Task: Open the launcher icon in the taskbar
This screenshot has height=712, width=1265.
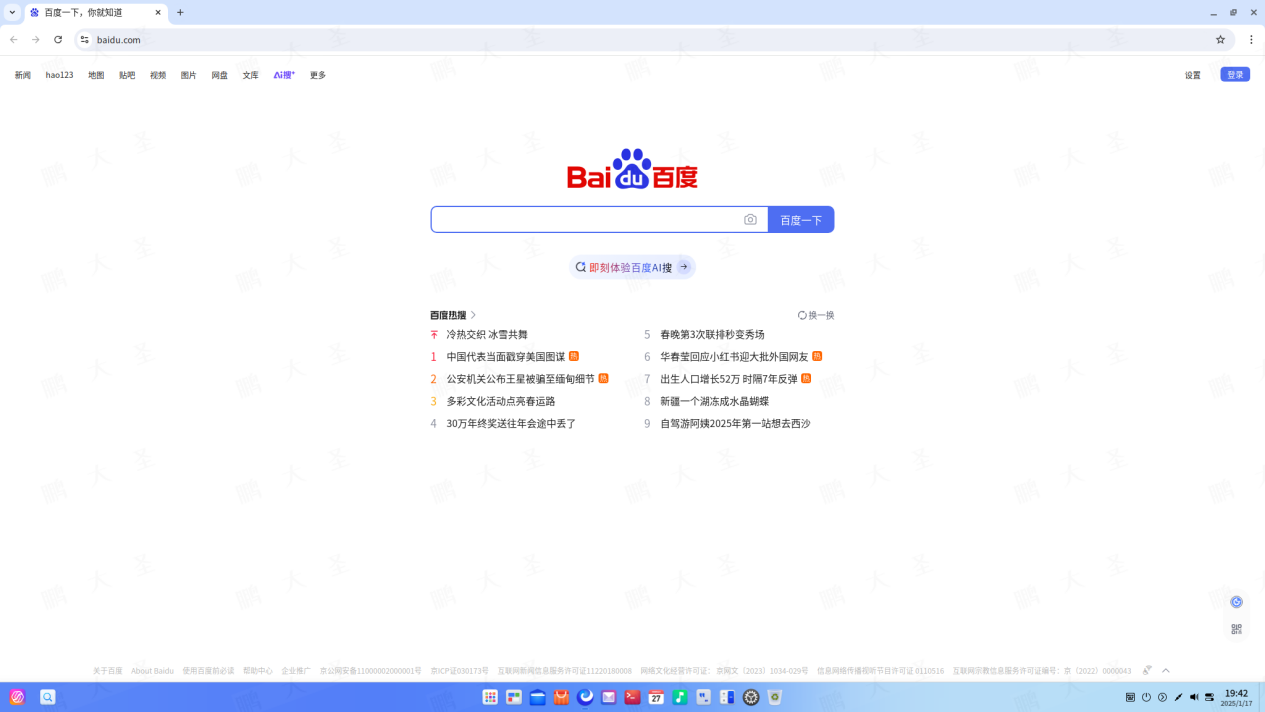Action: tap(17, 697)
